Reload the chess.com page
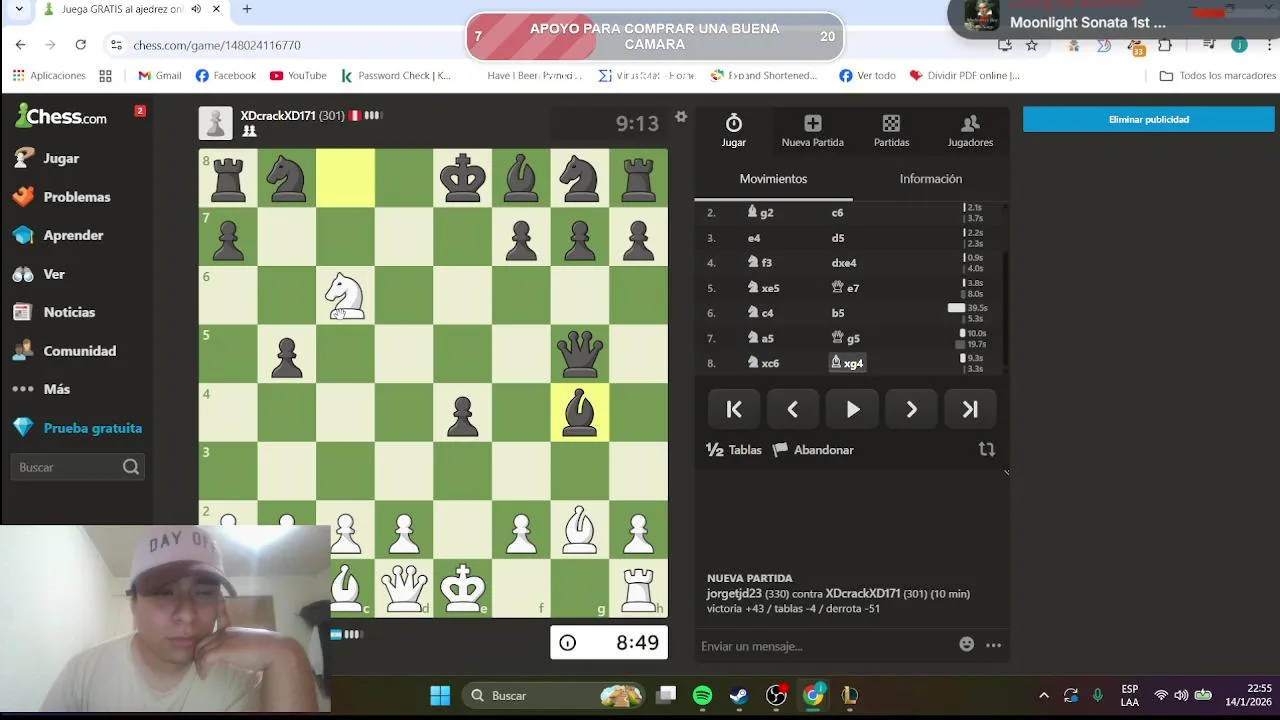Image resolution: width=1280 pixels, height=720 pixels. 80,45
